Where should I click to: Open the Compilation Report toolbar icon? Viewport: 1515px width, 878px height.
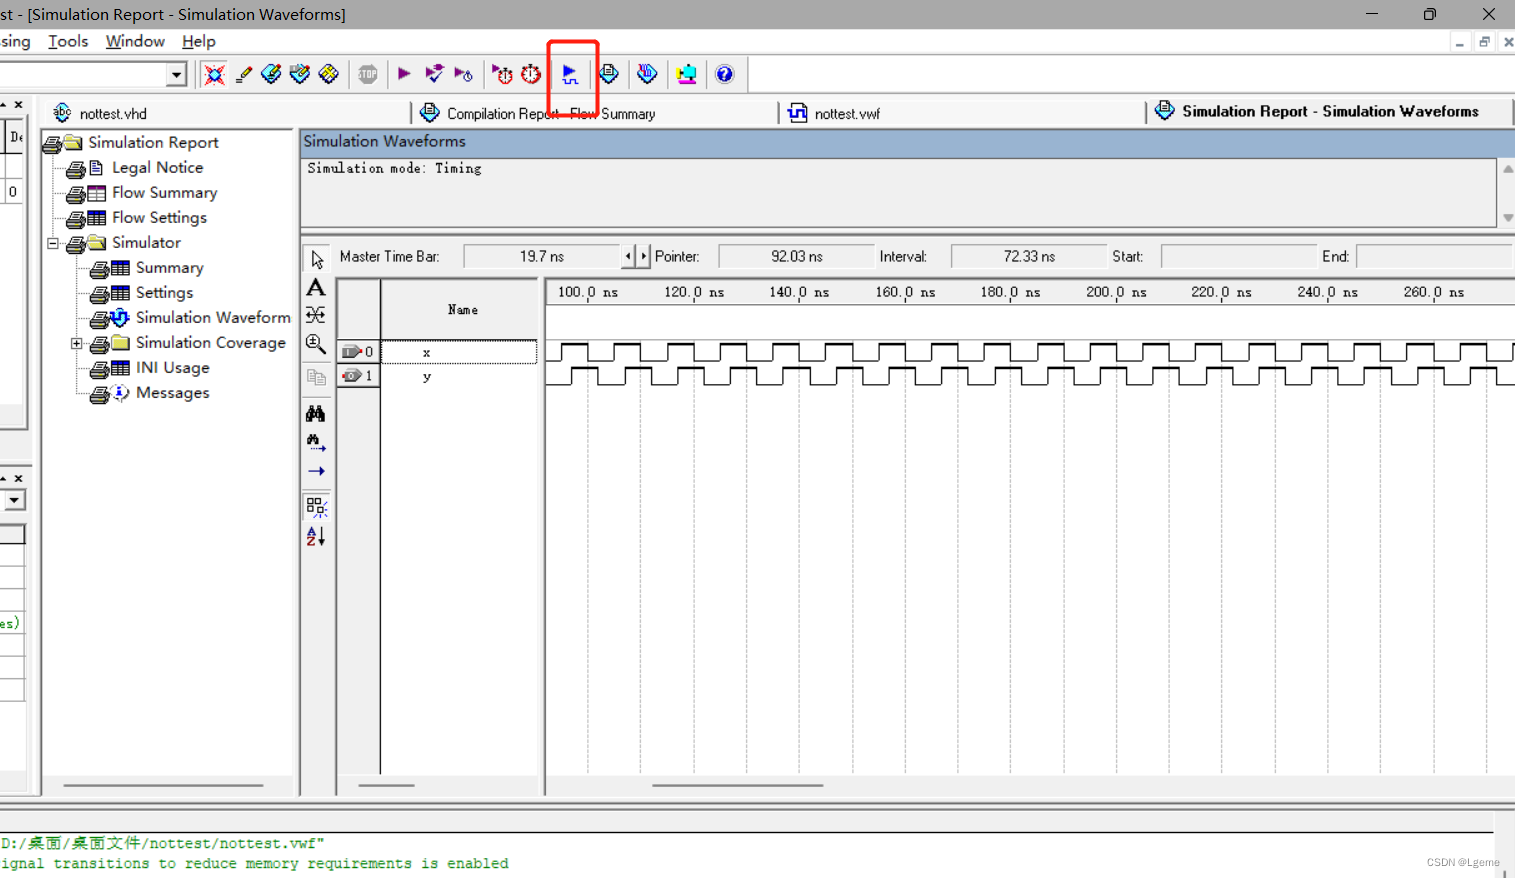pyautogui.click(x=609, y=74)
